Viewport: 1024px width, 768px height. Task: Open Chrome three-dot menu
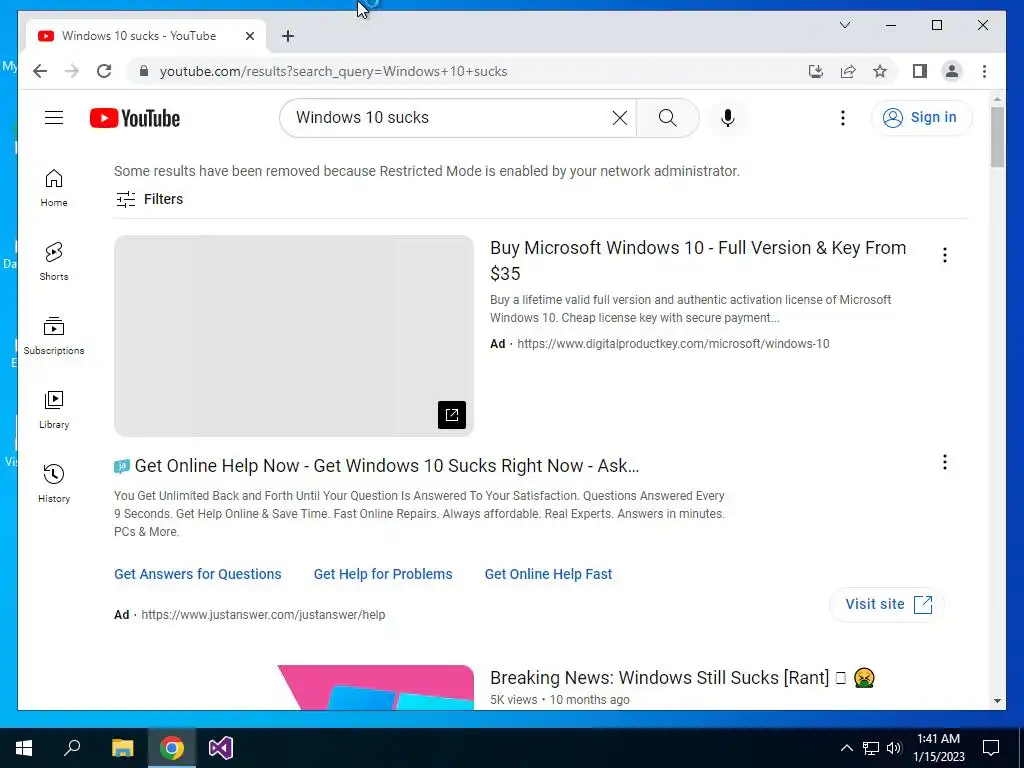tap(984, 71)
